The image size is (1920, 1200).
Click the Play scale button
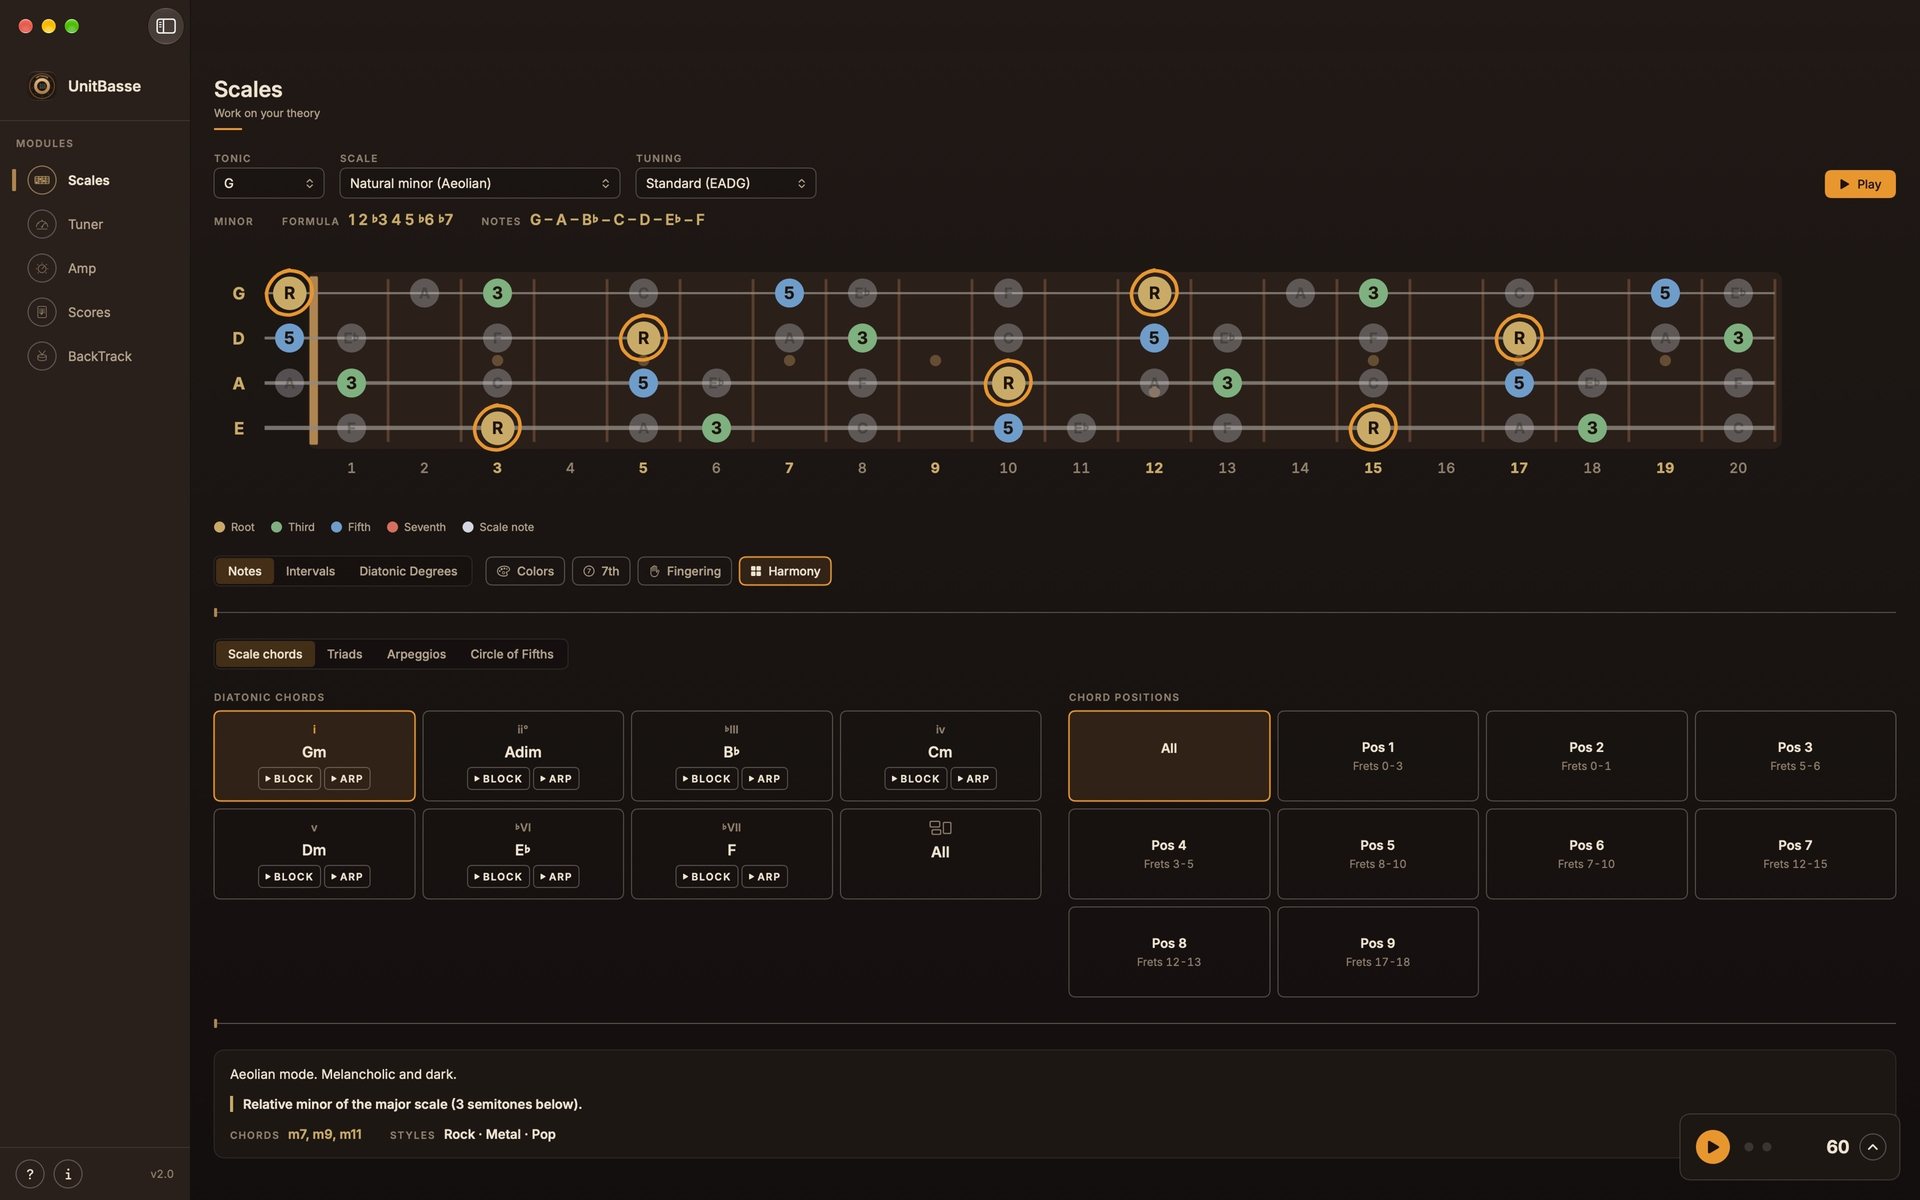coord(1860,184)
